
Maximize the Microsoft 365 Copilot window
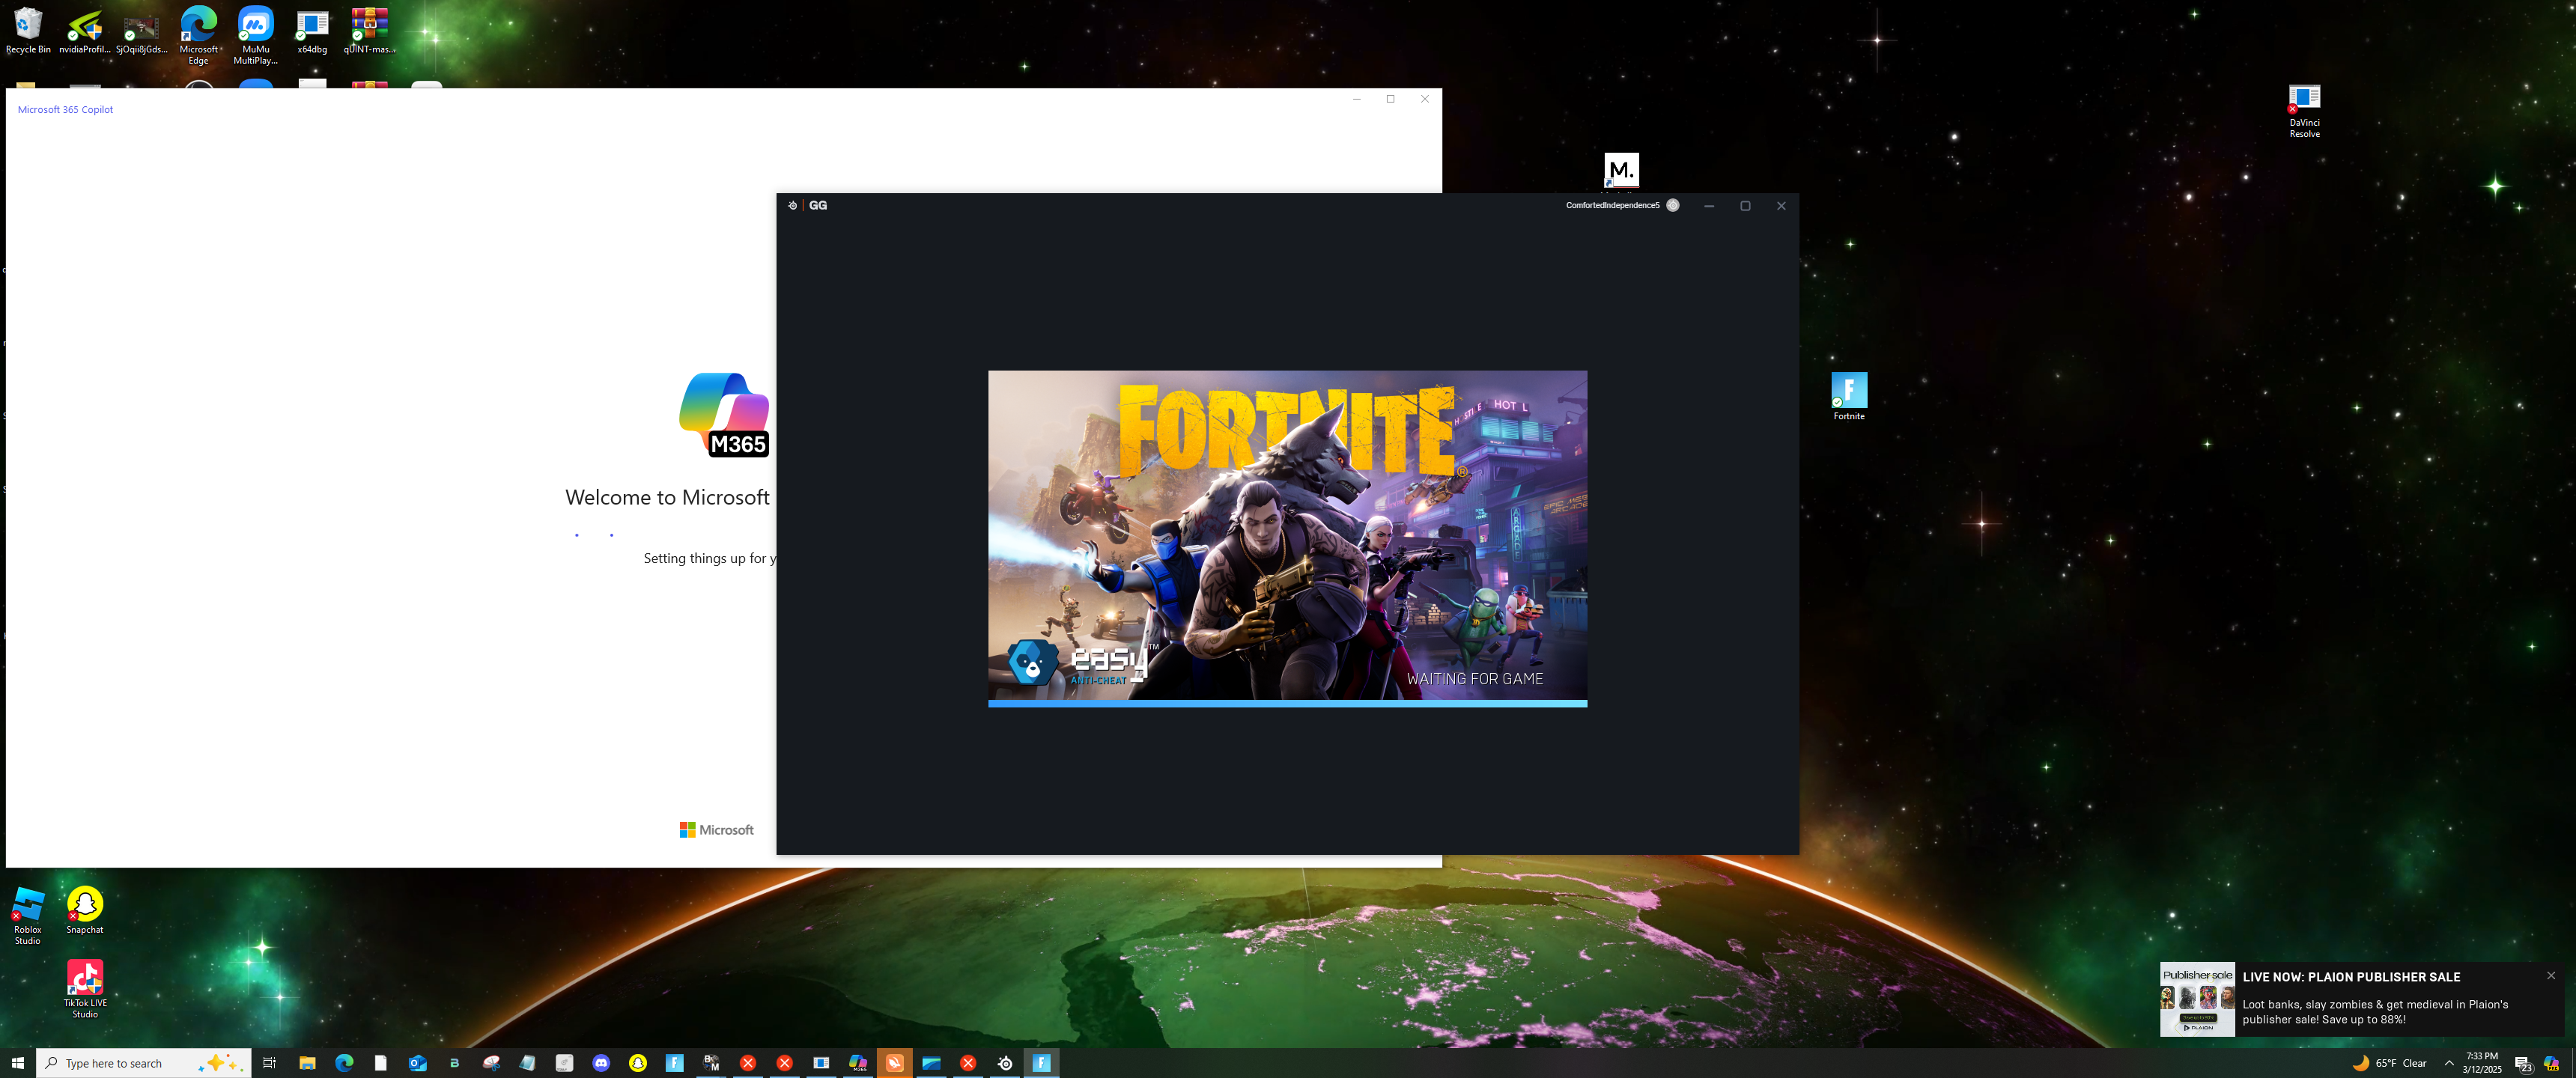tap(1391, 99)
